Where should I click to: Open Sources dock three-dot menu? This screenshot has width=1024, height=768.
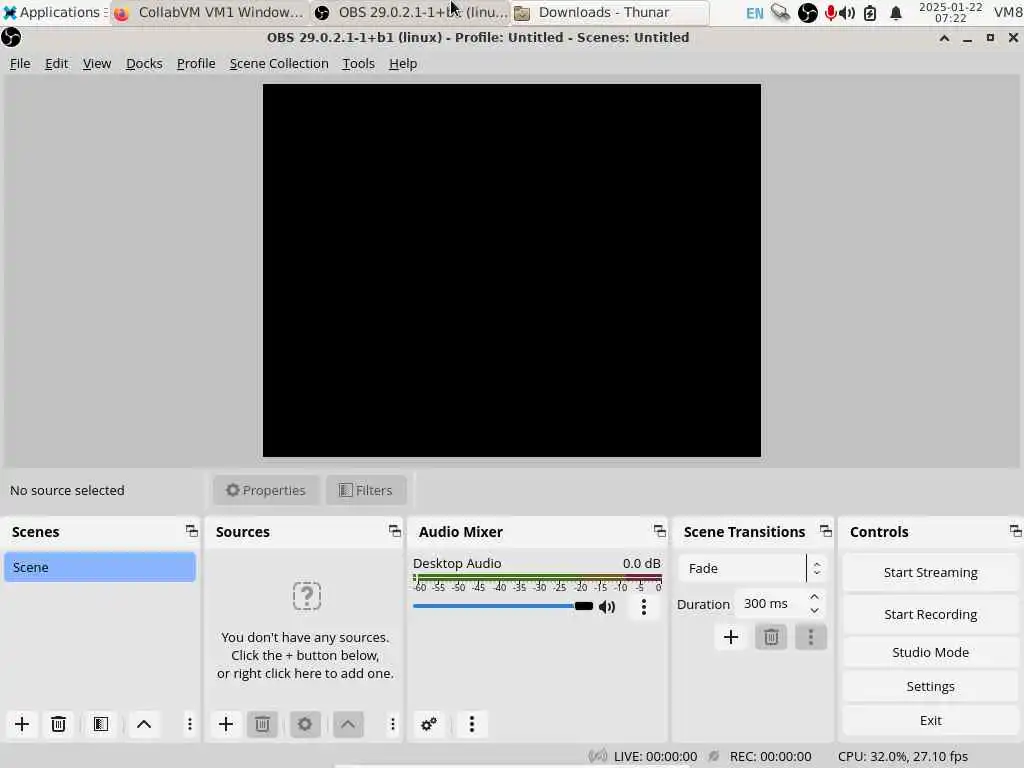(392, 724)
